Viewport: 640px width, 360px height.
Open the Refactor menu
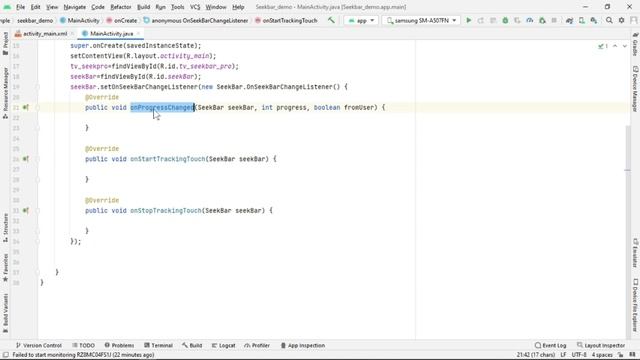tap(121, 7)
